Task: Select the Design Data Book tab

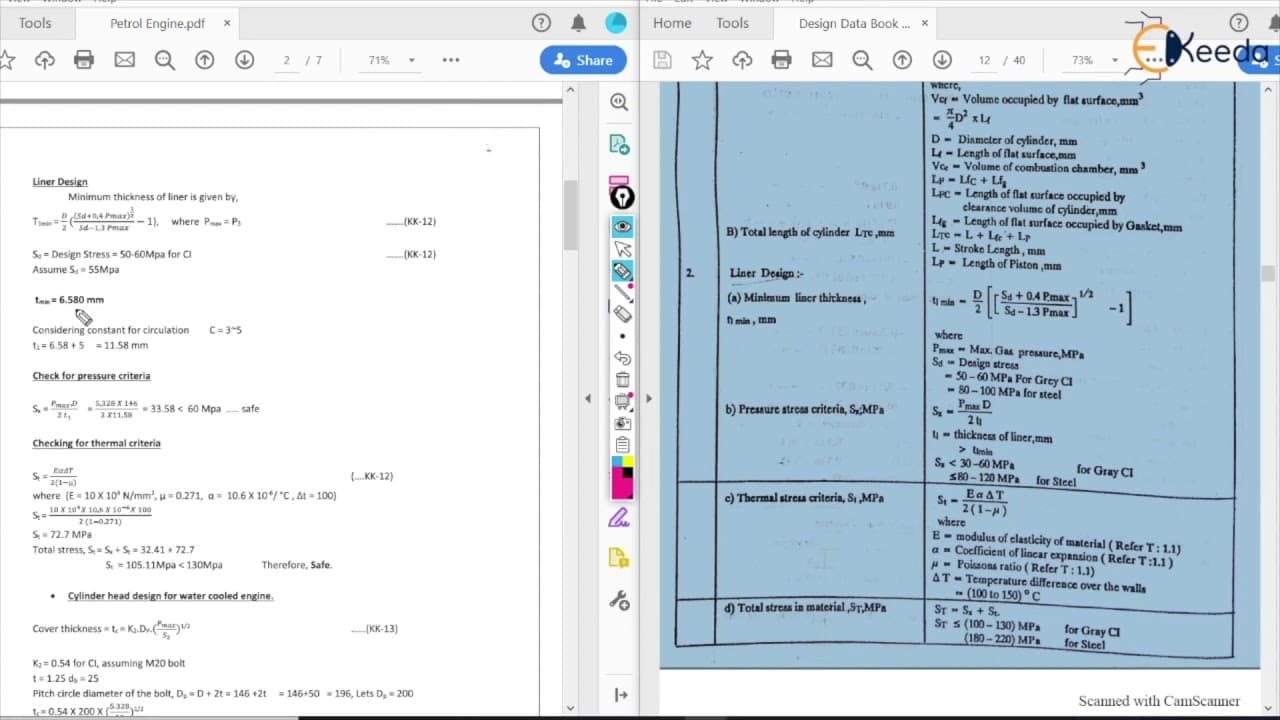Action: point(854,23)
